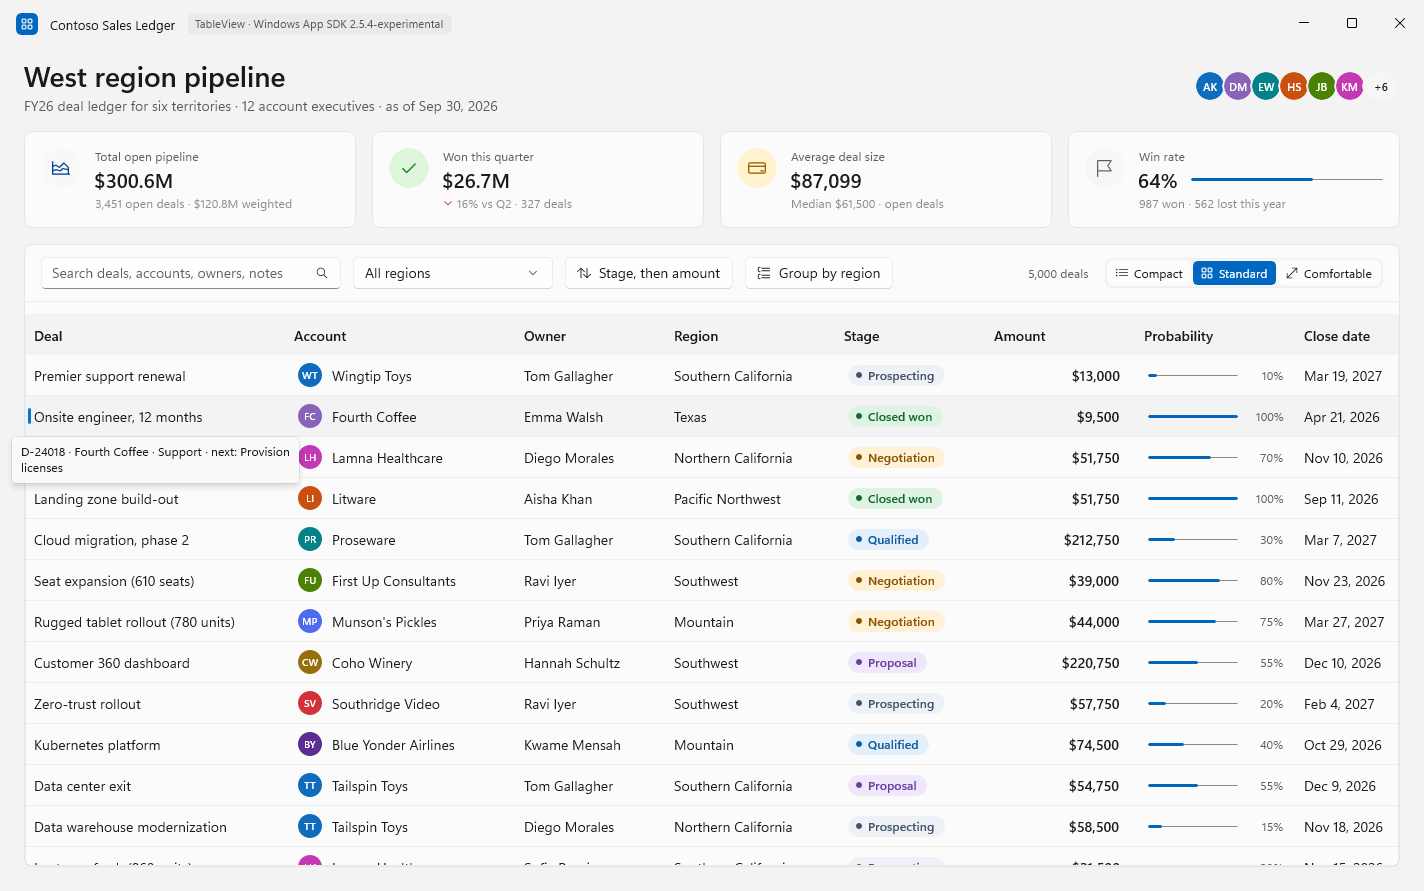
Task: Open EW user avatar
Action: (1266, 87)
